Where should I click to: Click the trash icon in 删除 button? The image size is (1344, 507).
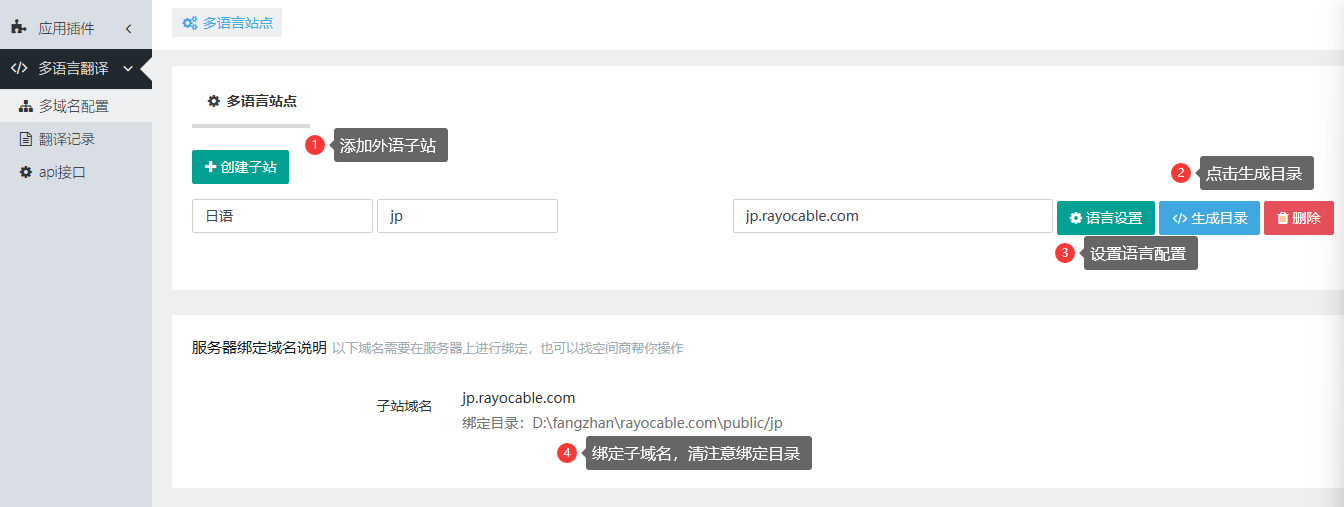point(1282,218)
